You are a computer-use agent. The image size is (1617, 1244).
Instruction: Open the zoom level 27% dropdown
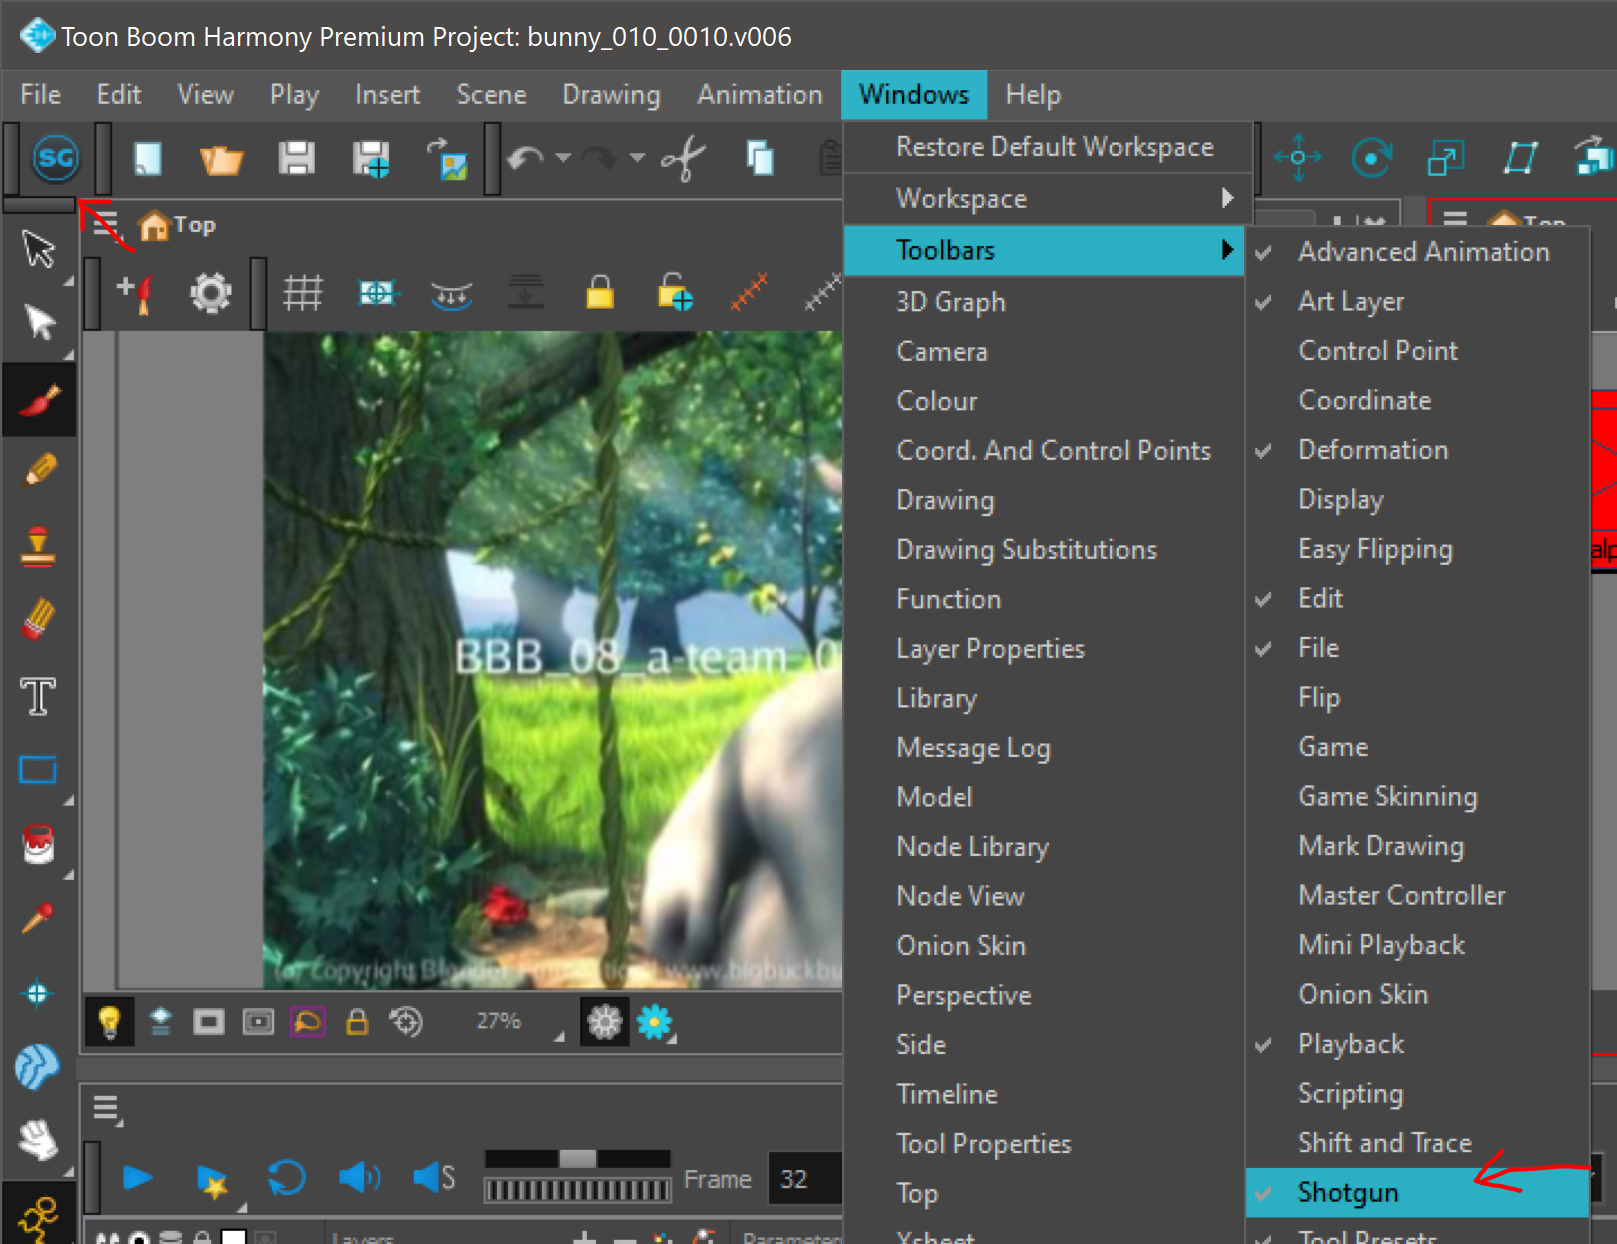pyautogui.click(x=558, y=1036)
